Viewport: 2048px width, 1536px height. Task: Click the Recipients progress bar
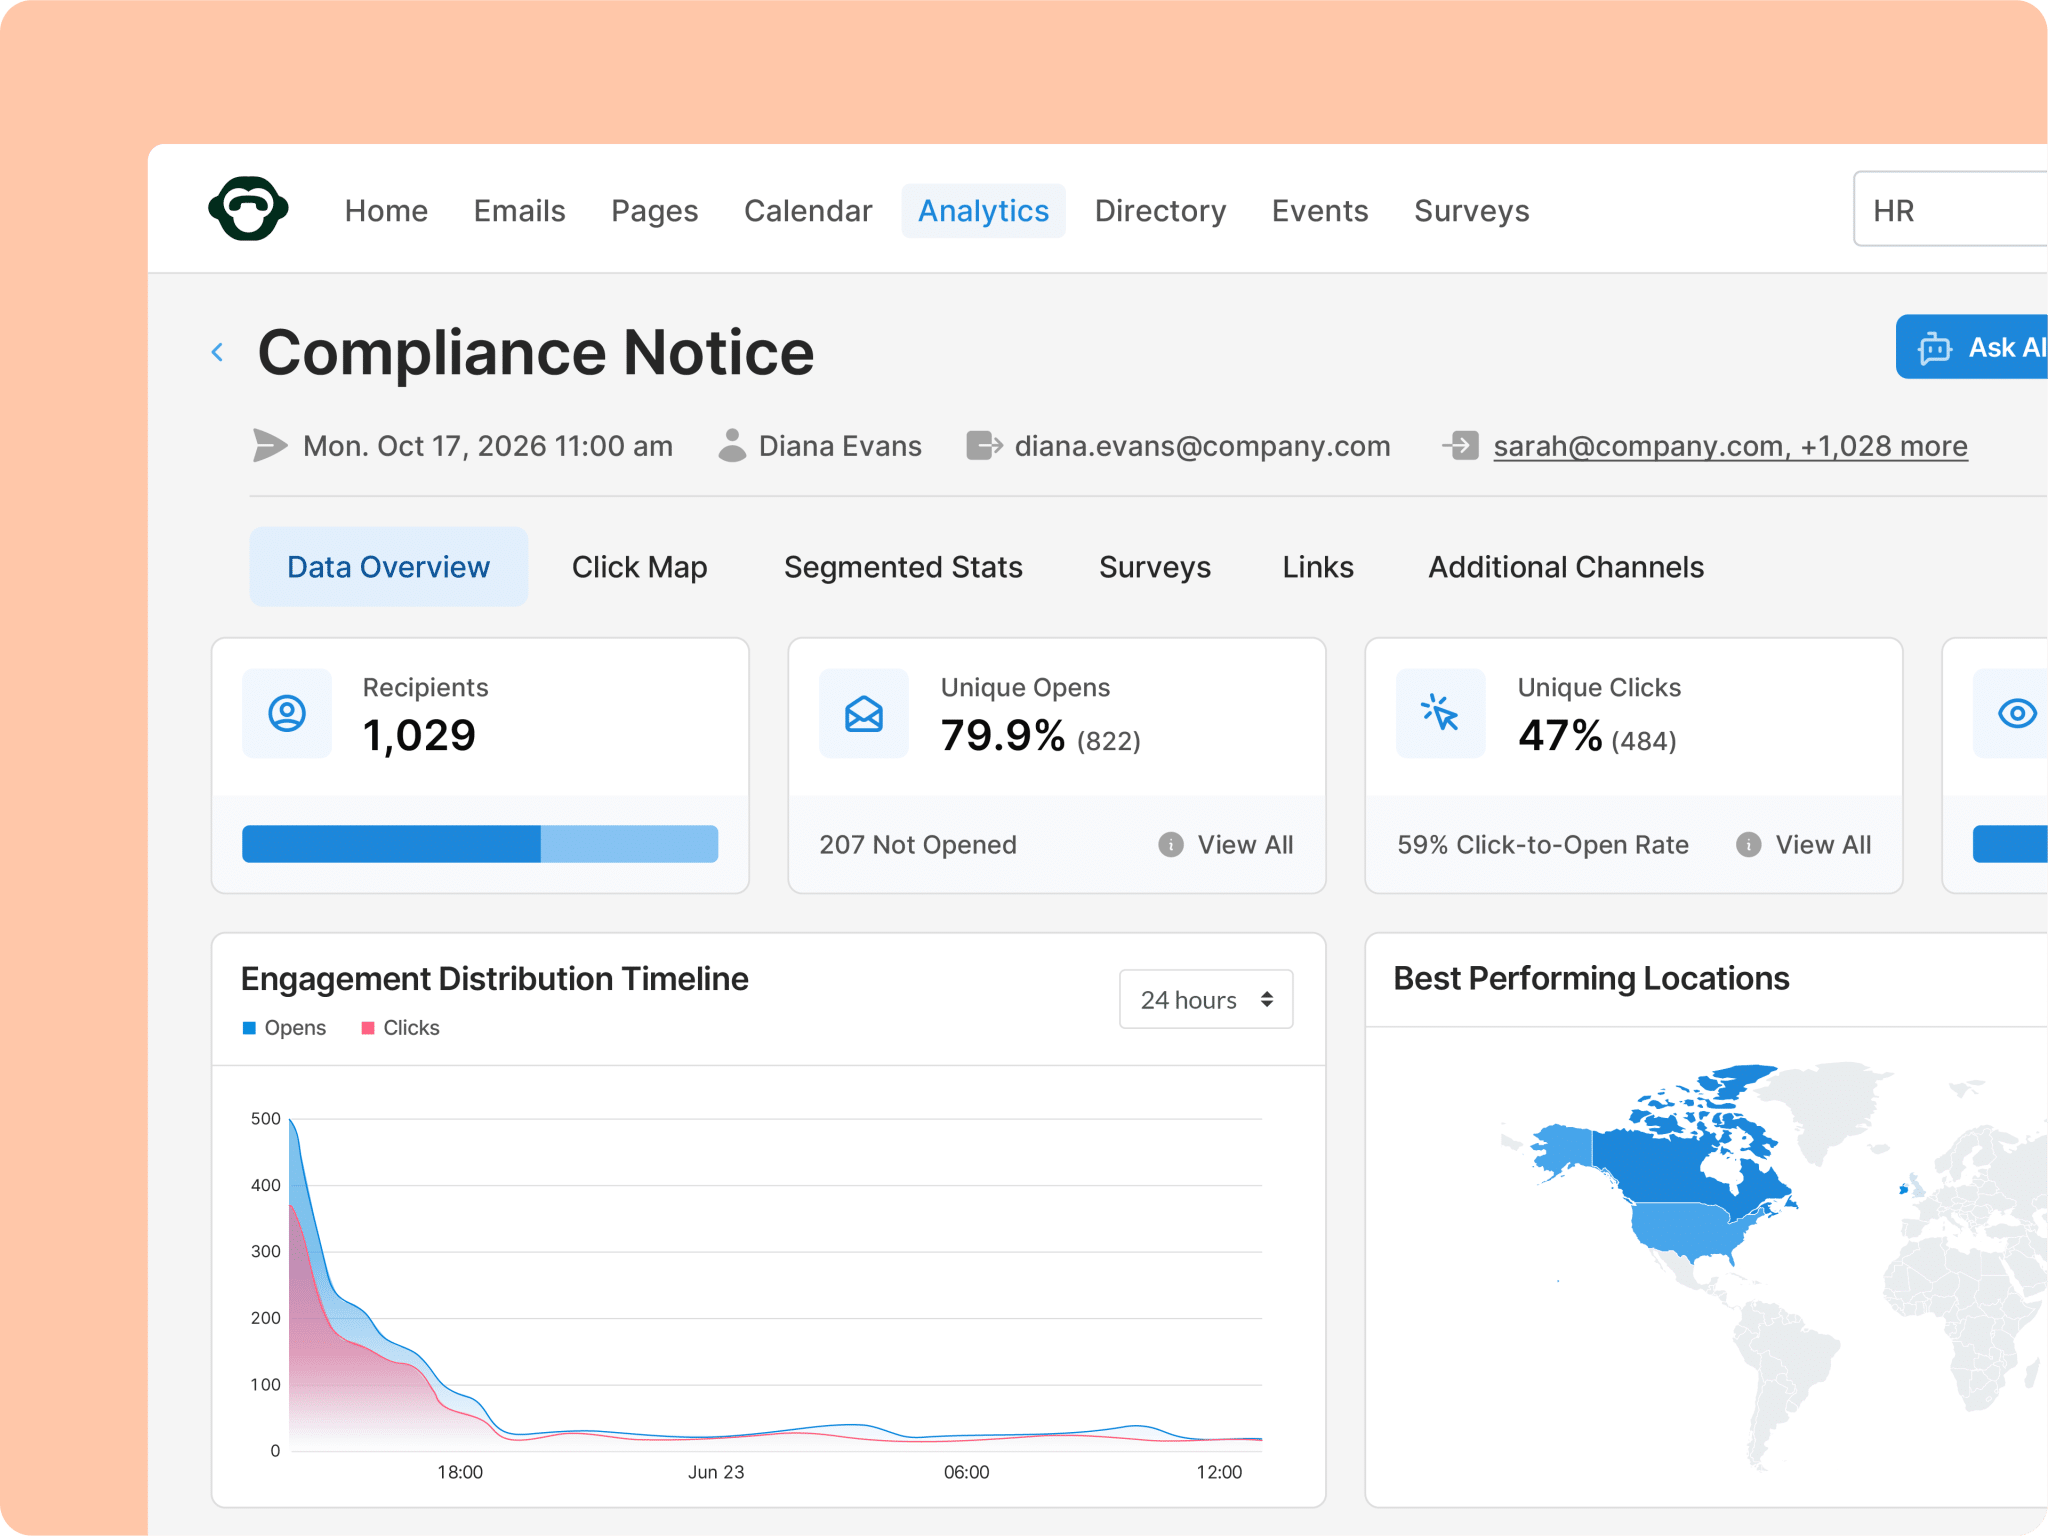click(x=480, y=844)
